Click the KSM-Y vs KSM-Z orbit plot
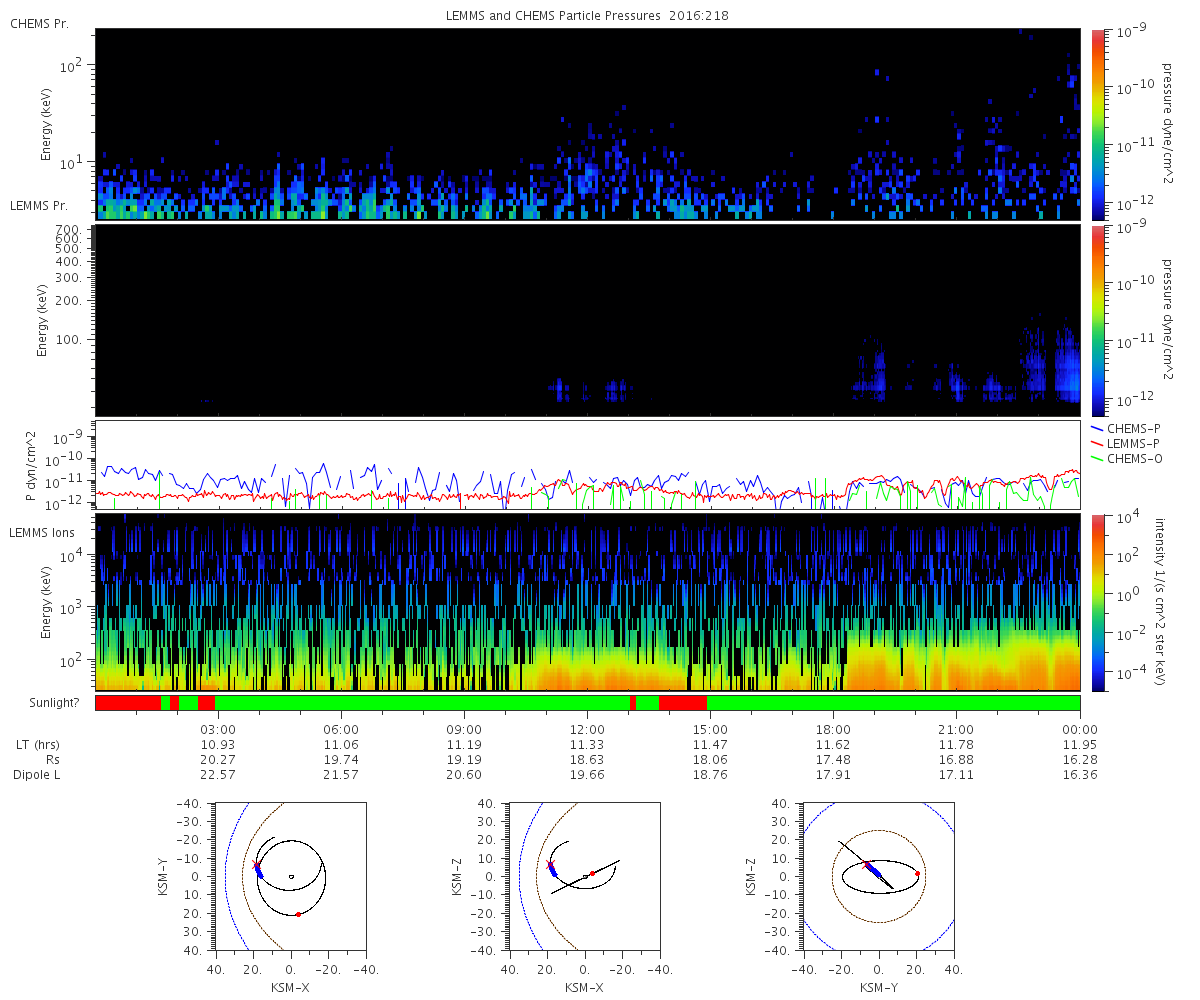Viewport: 1200px width, 1000px height. (x=878, y=876)
